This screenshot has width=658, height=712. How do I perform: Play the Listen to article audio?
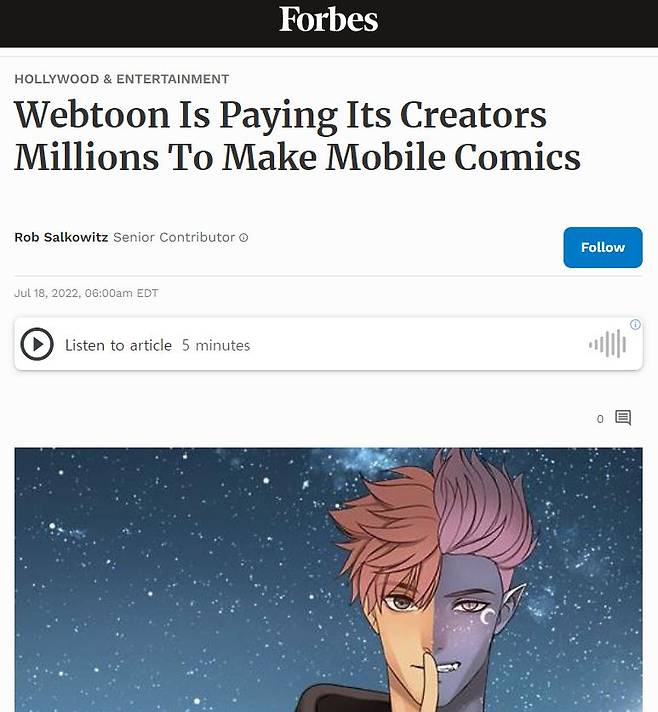point(37,344)
